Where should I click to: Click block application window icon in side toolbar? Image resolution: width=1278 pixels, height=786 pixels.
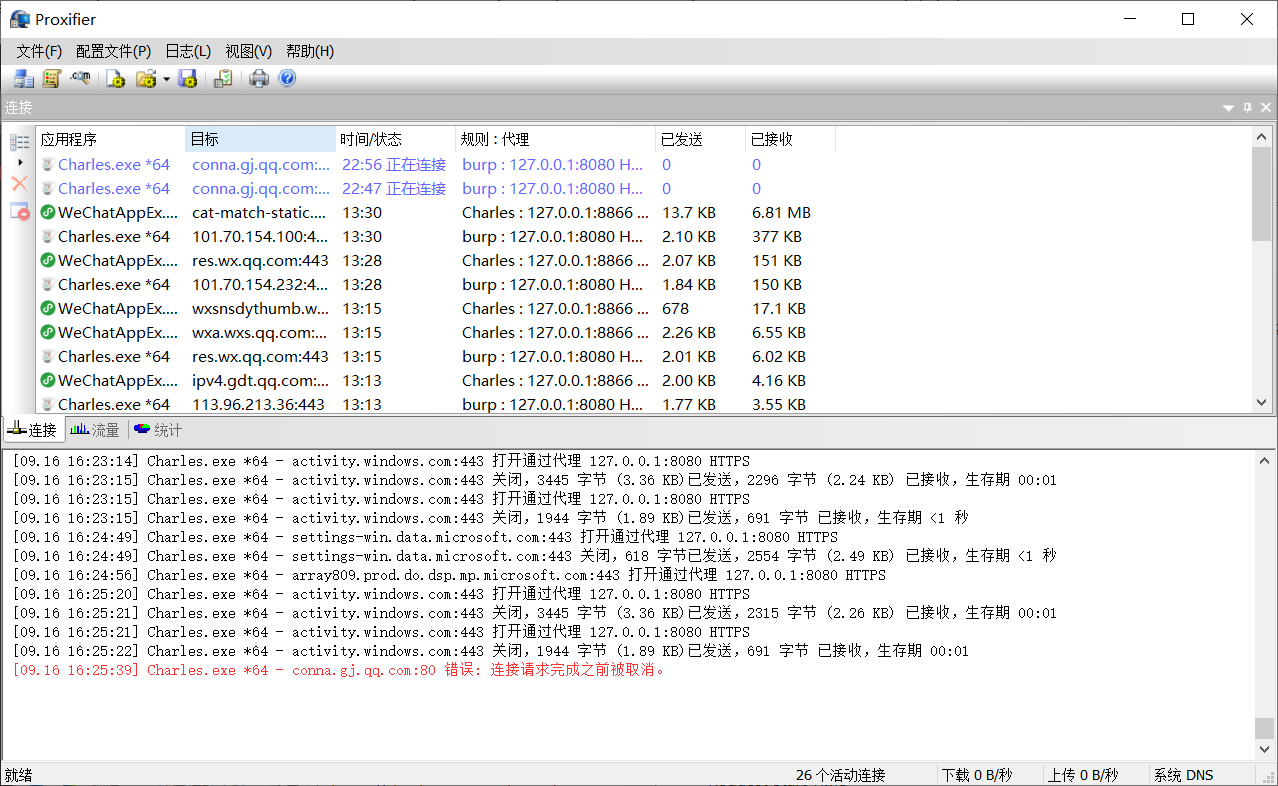point(19,211)
